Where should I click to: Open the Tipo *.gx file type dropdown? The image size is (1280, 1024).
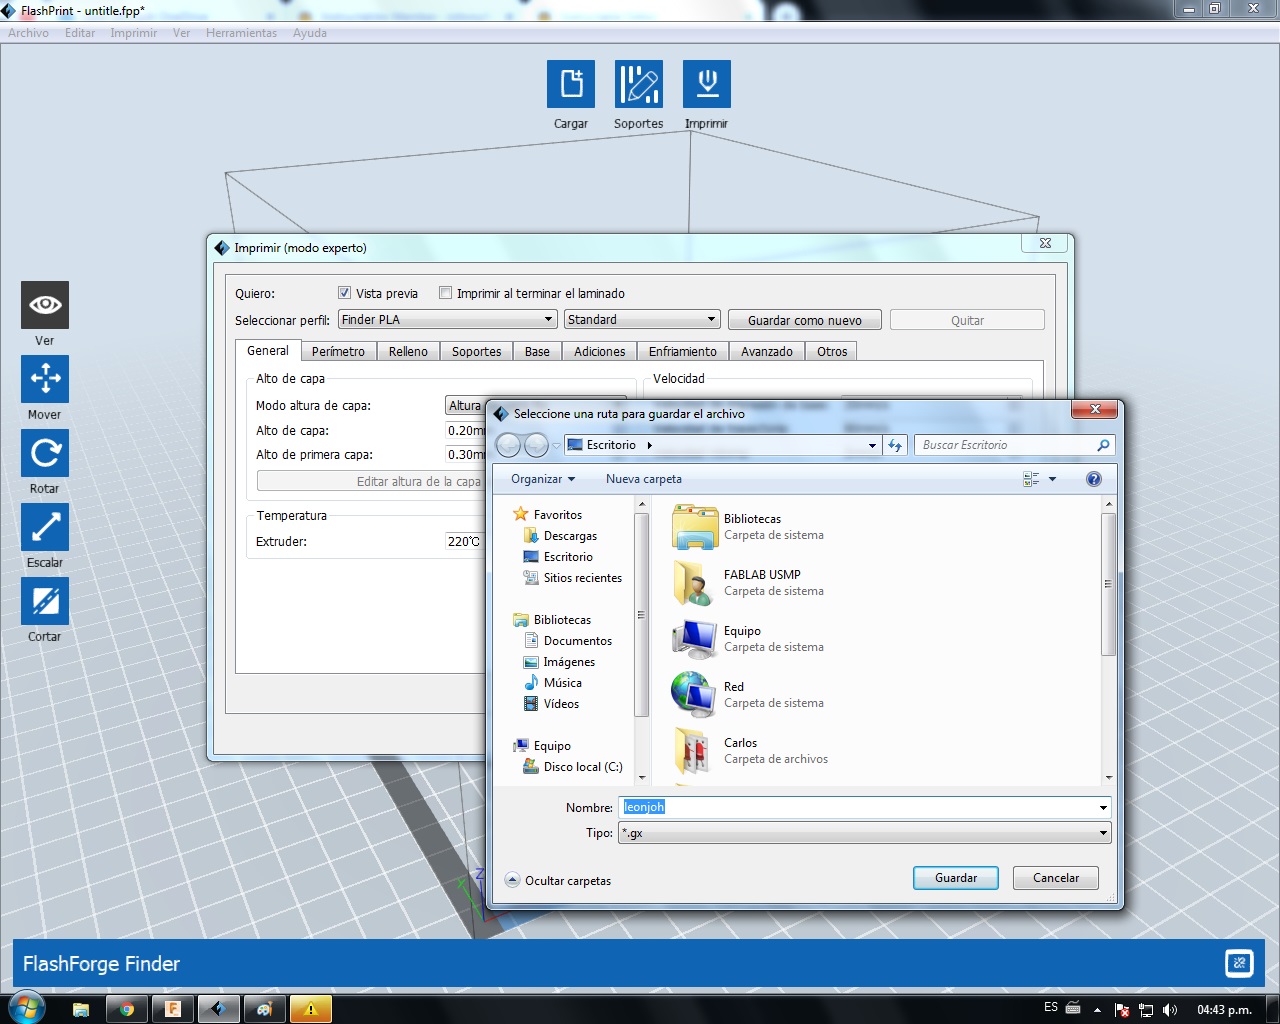864,833
